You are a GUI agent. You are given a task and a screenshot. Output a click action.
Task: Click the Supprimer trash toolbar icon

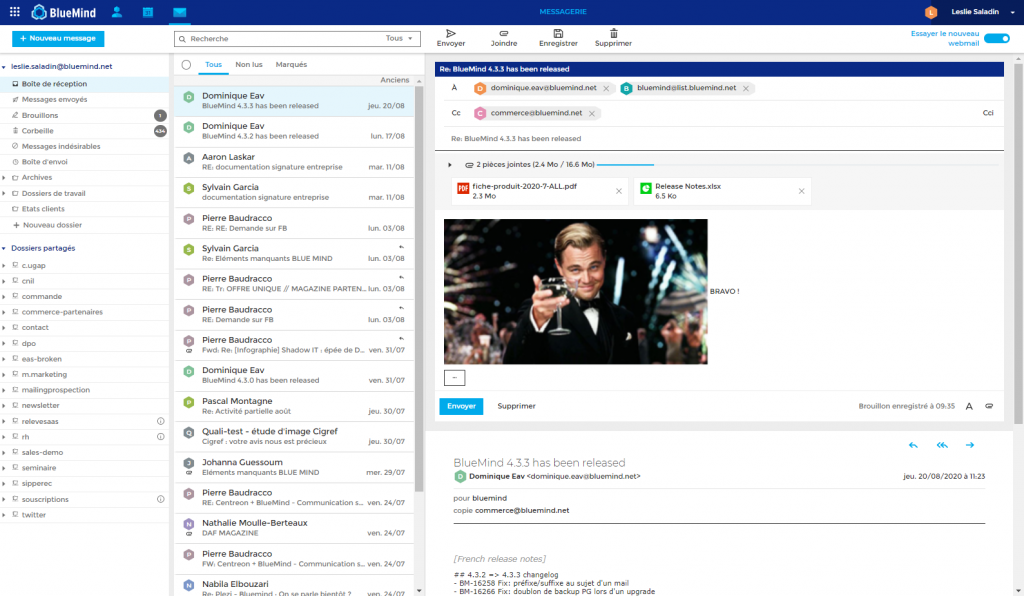pyautogui.click(x=613, y=33)
